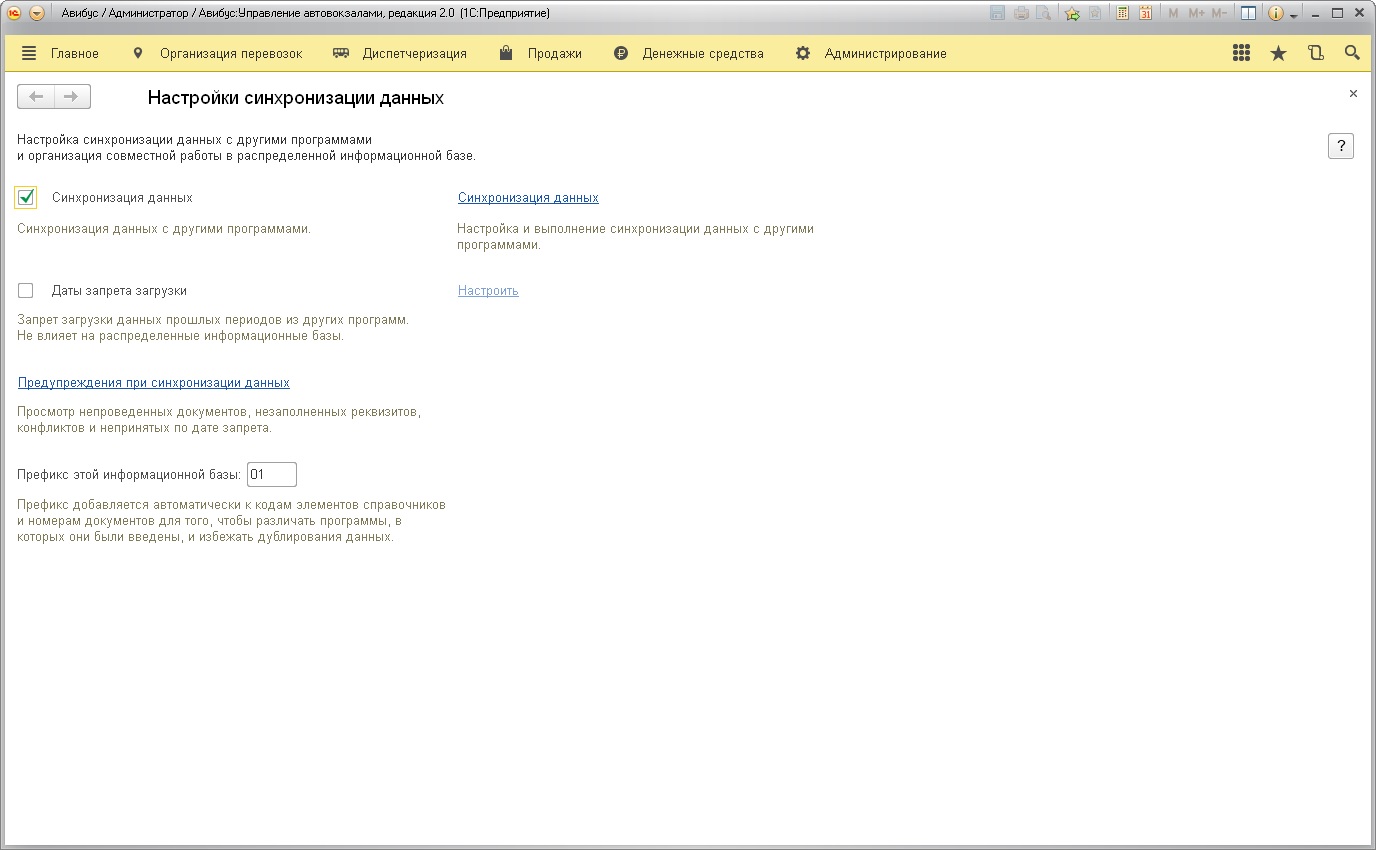Click the info icon in the title bar
Image resolution: width=1376 pixels, height=850 pixels.
pyautogui.click(x=1276, y=14)
